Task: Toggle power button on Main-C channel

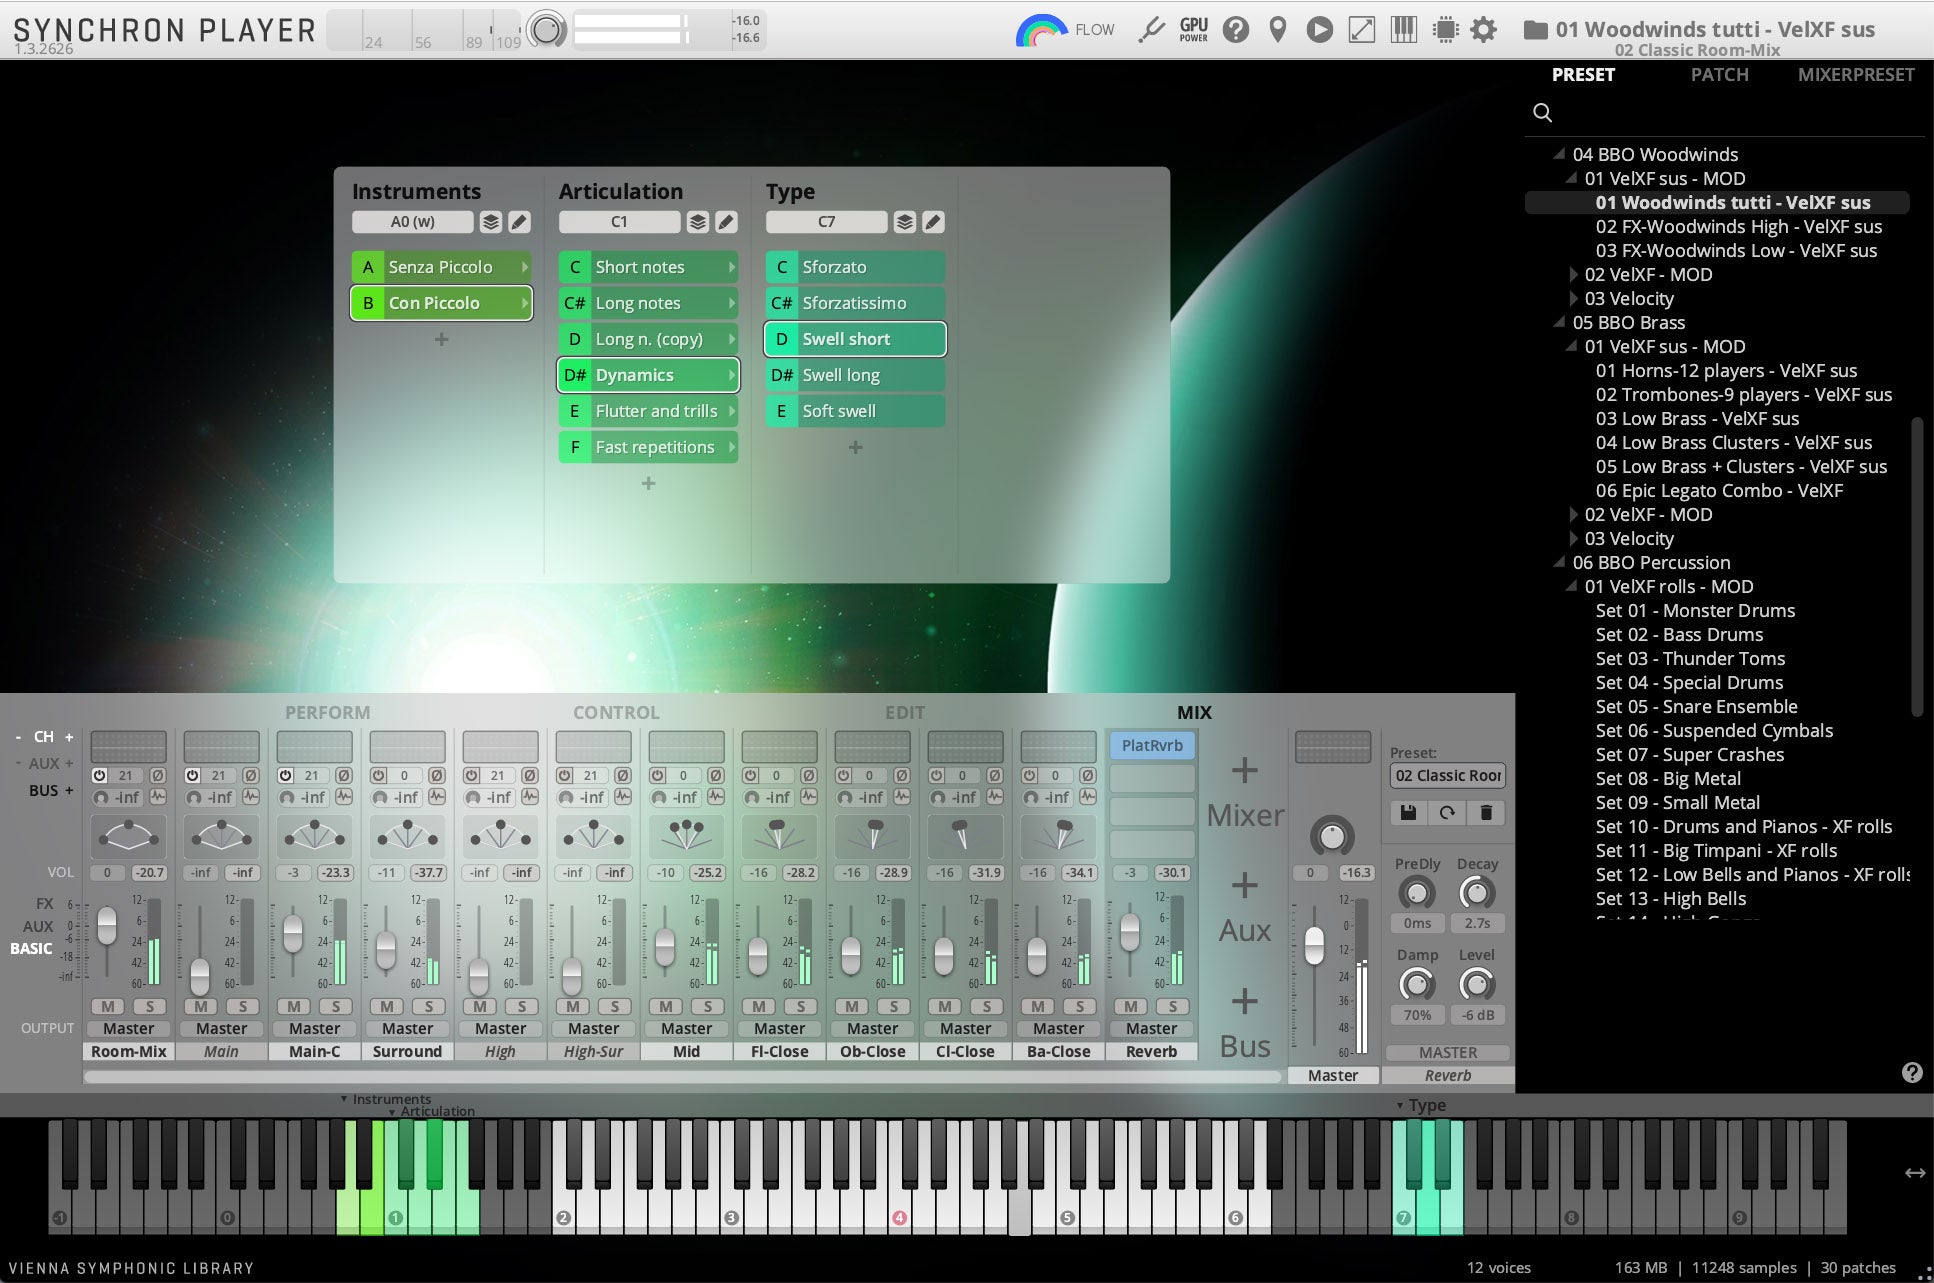Action: tap(285, 775)
